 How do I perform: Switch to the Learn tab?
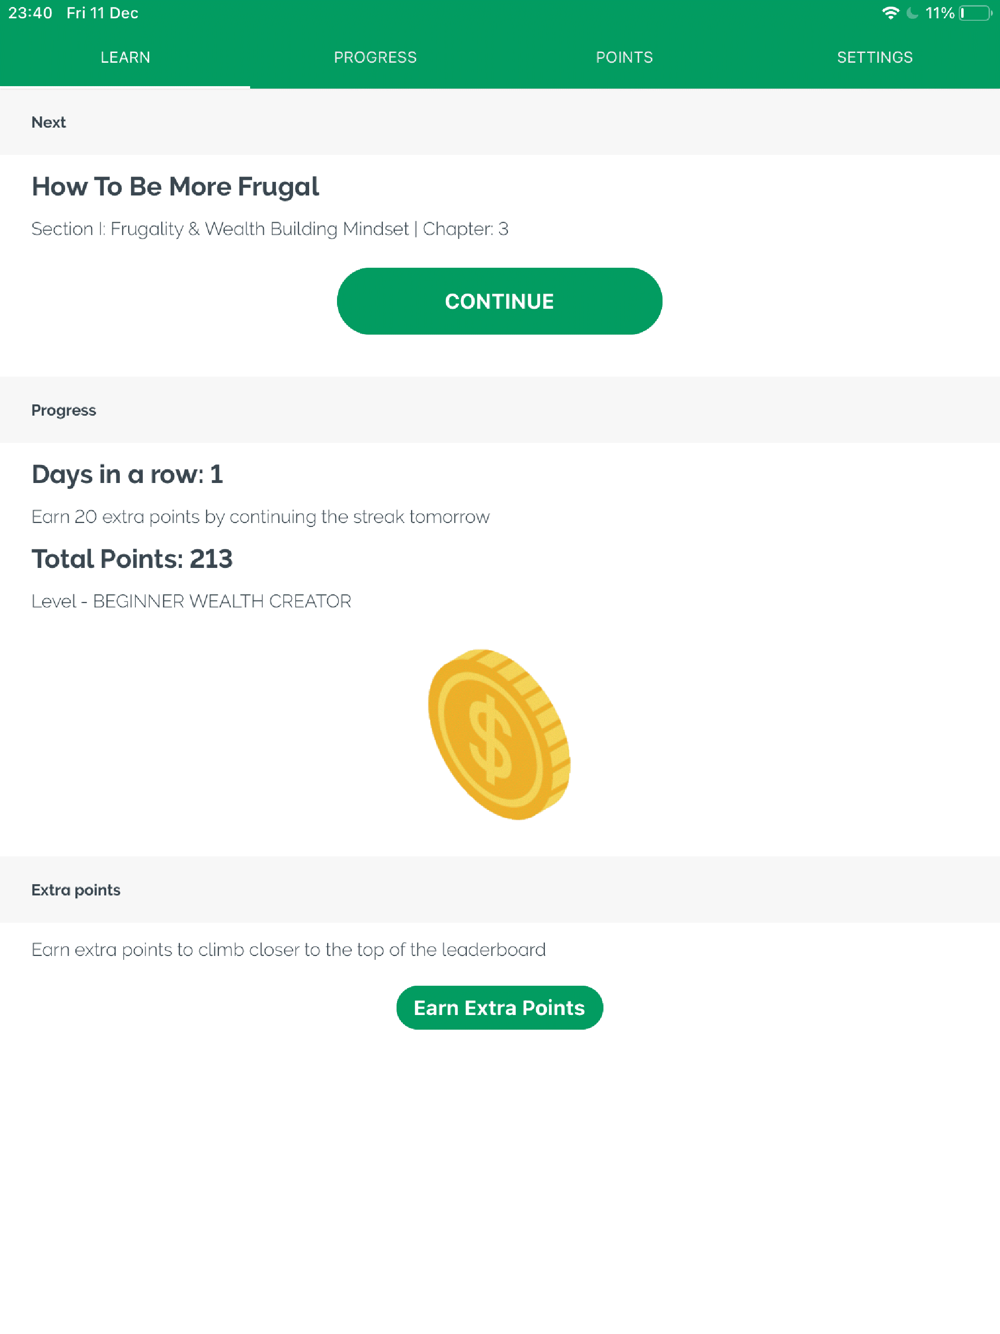pyautogui.click(x=125, y=57)
